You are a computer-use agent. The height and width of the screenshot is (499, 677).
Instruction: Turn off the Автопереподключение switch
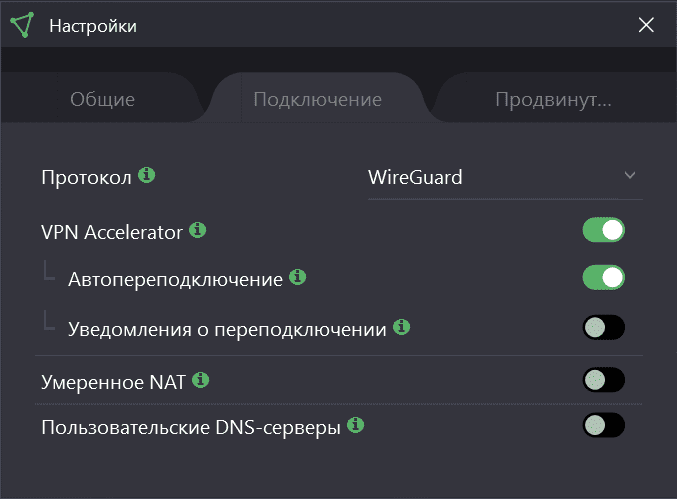604,277
